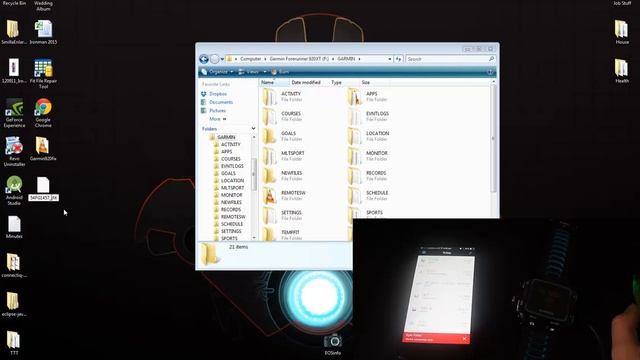This screenshot has height=360, width=640.
Task: Open the address bar history dropdown
Action: click(389, 59)
